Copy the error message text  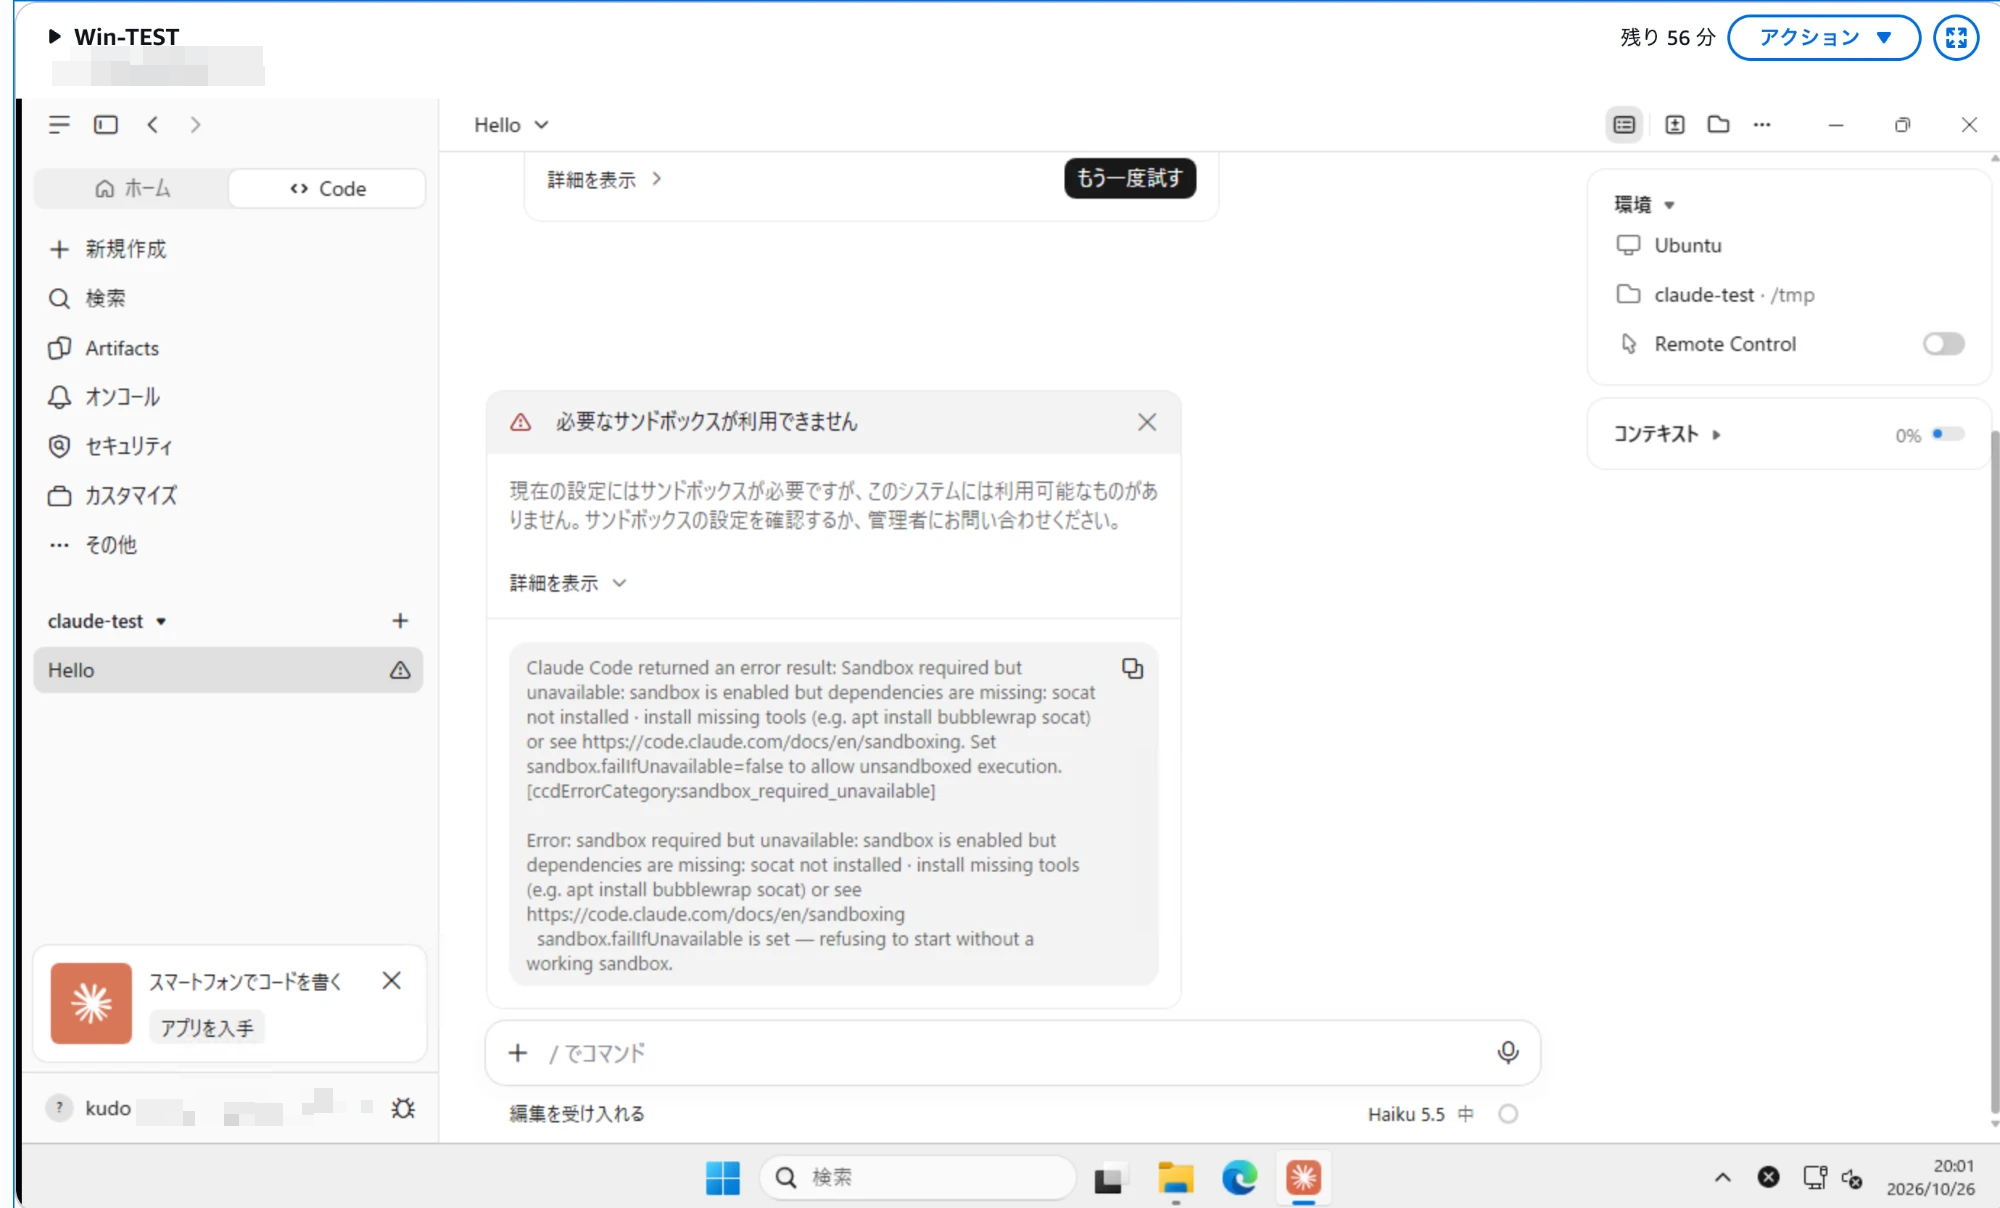[1132, 668]
